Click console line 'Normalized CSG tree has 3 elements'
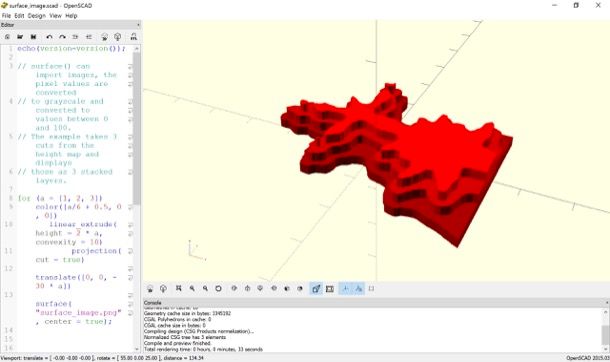This screenshot has width=610, height=362. pos(185,338)
